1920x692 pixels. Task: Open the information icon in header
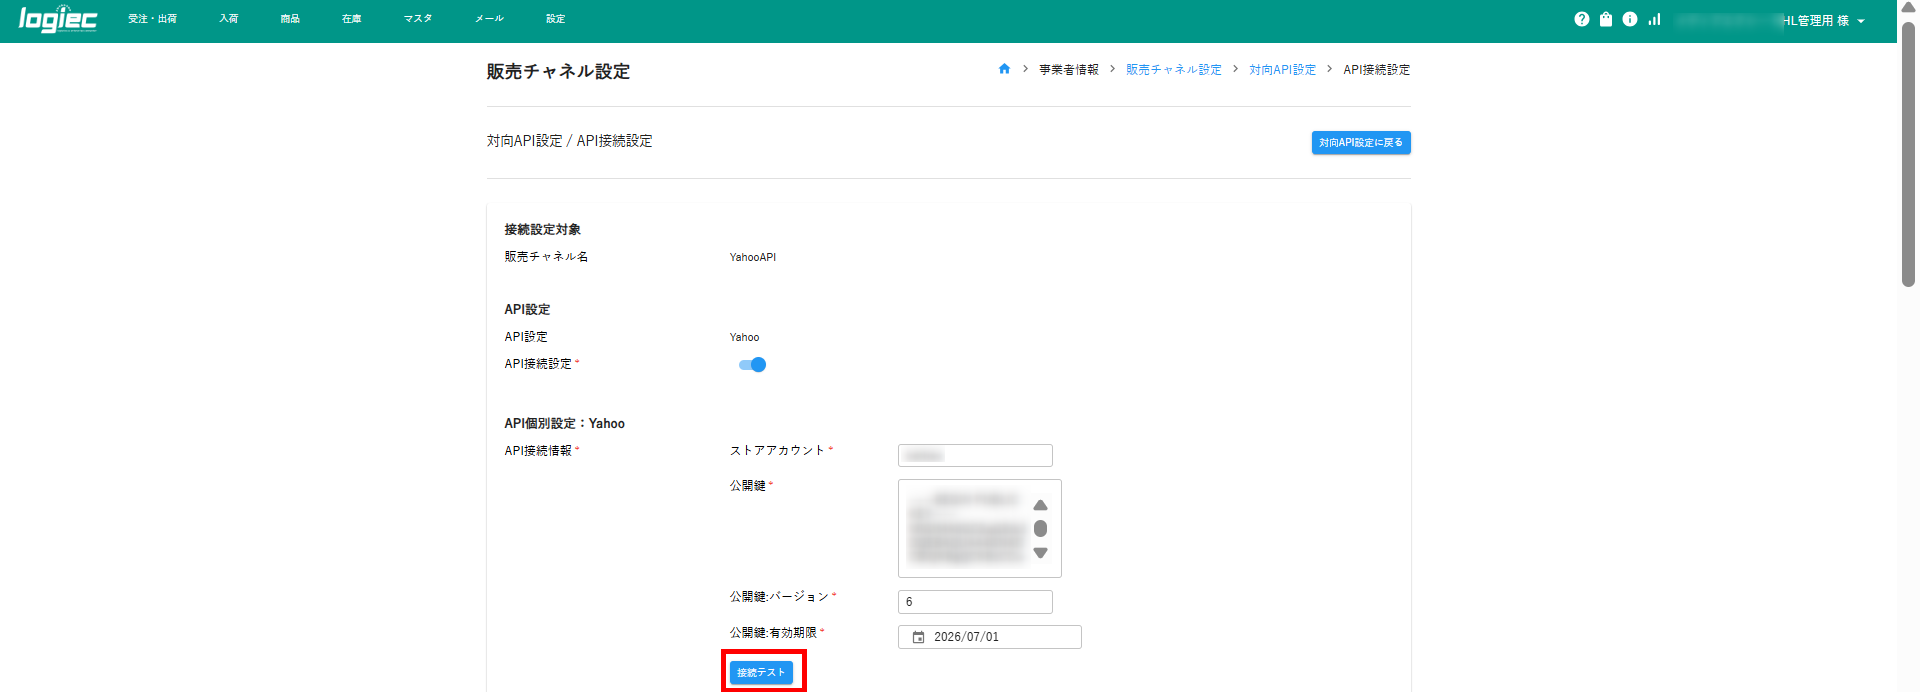click(x=1630, y=19)
